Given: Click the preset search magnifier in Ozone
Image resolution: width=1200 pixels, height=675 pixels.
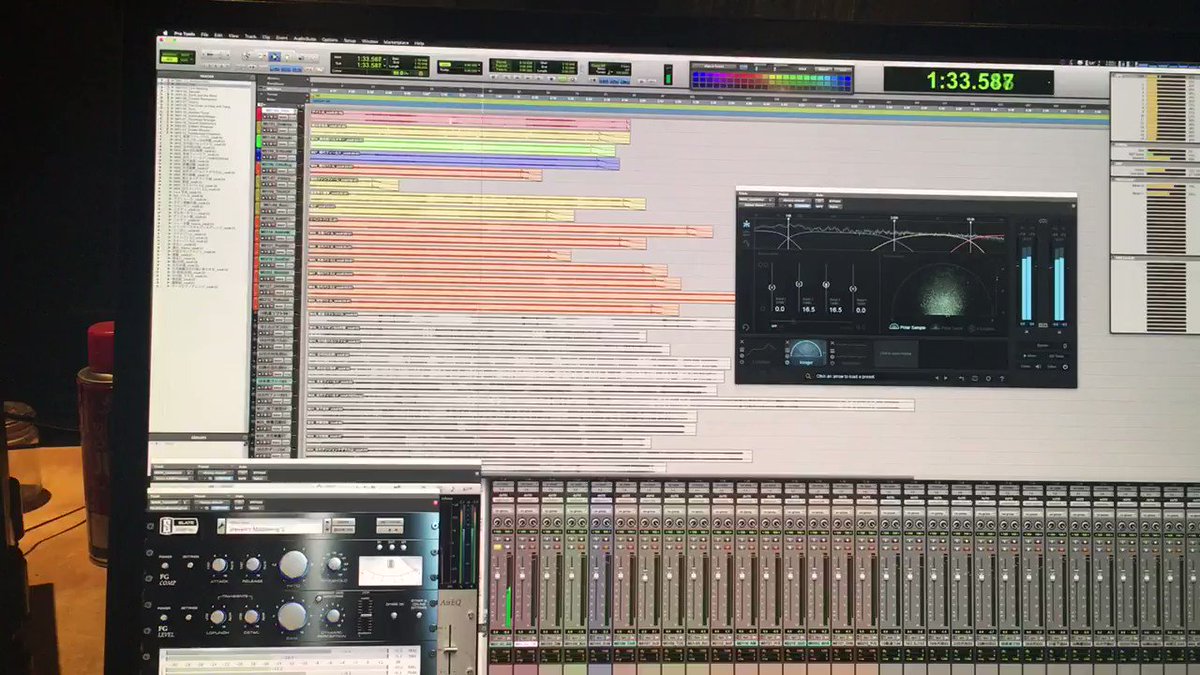Looking at the screenshot, I should [808, 377].
